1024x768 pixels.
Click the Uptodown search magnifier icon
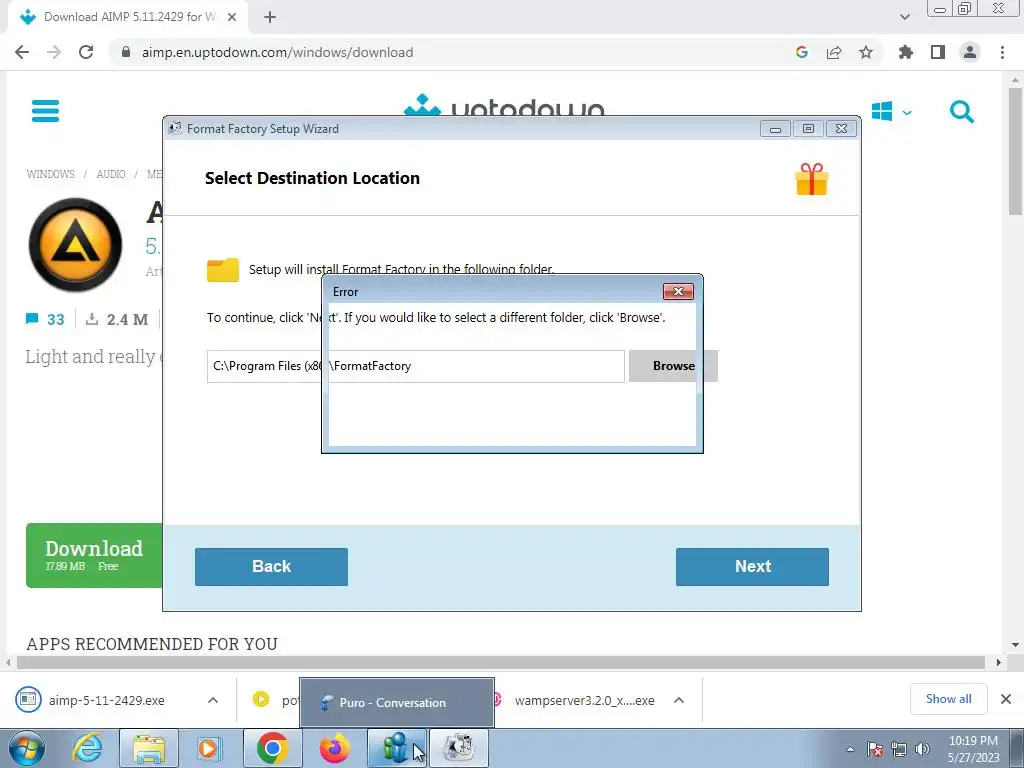click(x=961, y=112)
